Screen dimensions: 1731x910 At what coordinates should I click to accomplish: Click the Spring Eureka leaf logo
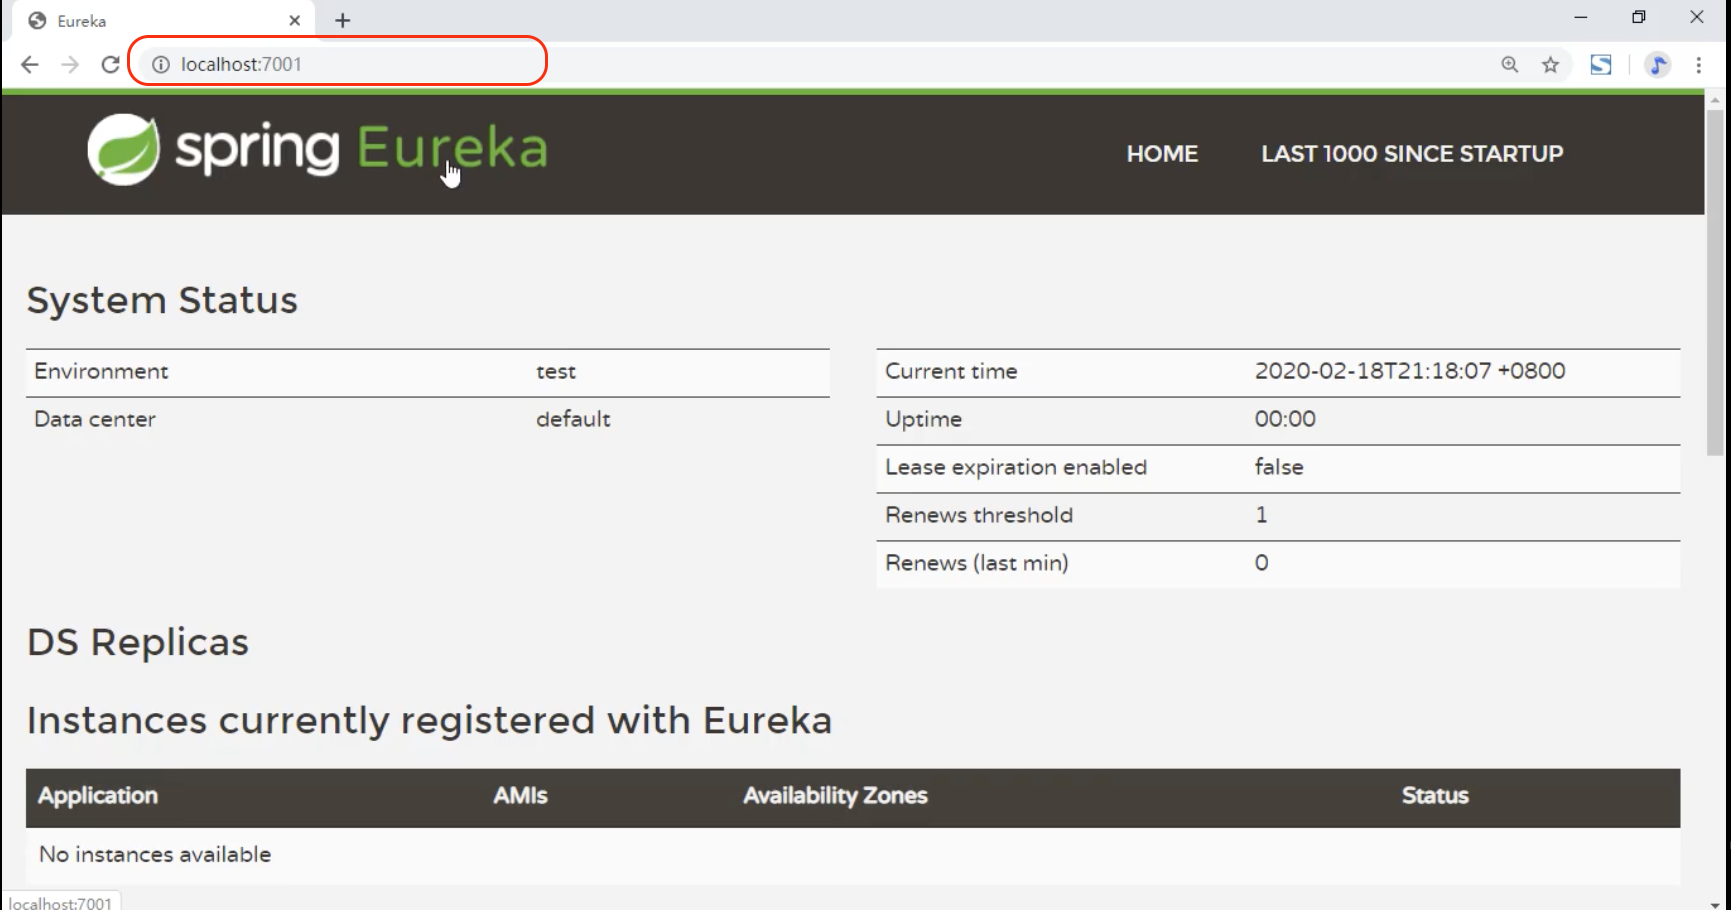pos(122,149)
